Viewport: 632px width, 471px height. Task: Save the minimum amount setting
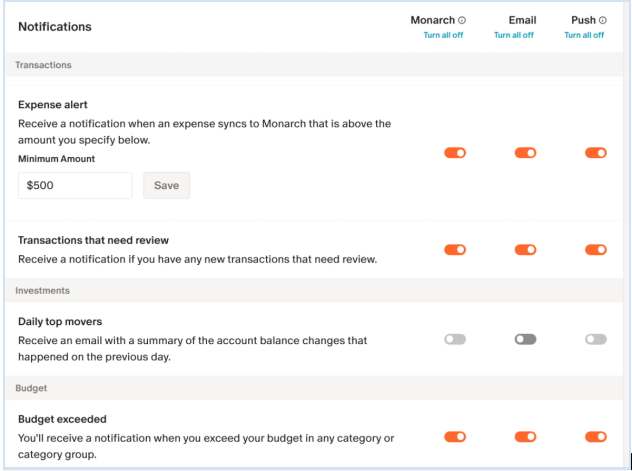pyautogui.click(x=166, y=185)
